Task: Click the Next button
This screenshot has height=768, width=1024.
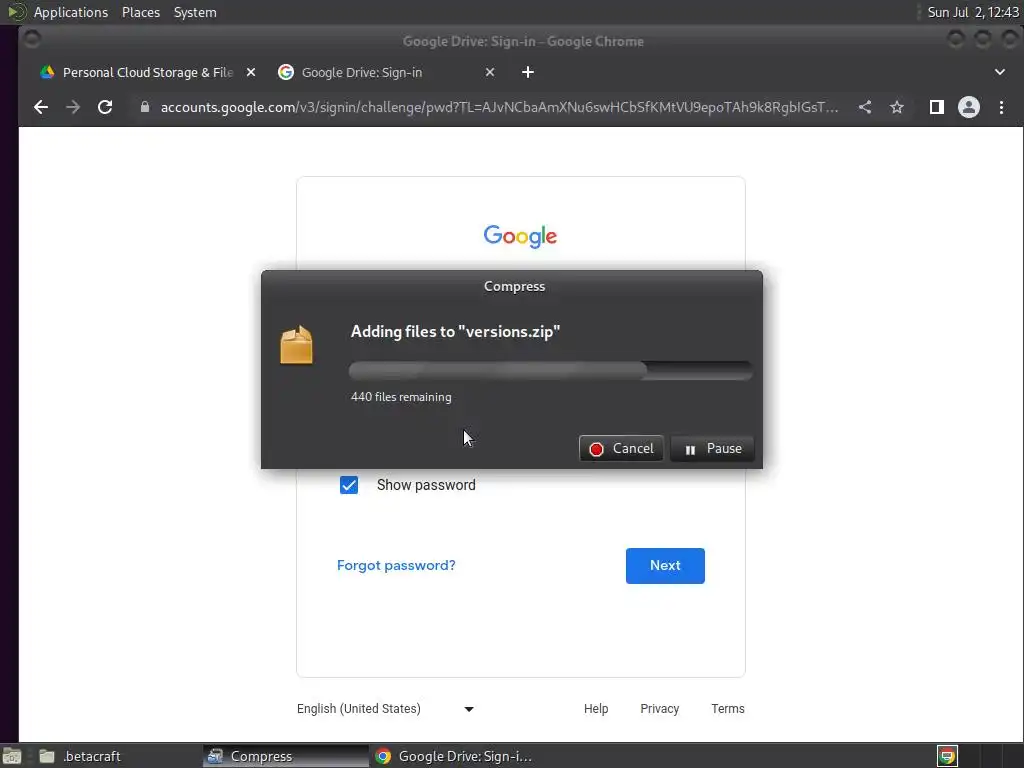Action: click(665, 566)
